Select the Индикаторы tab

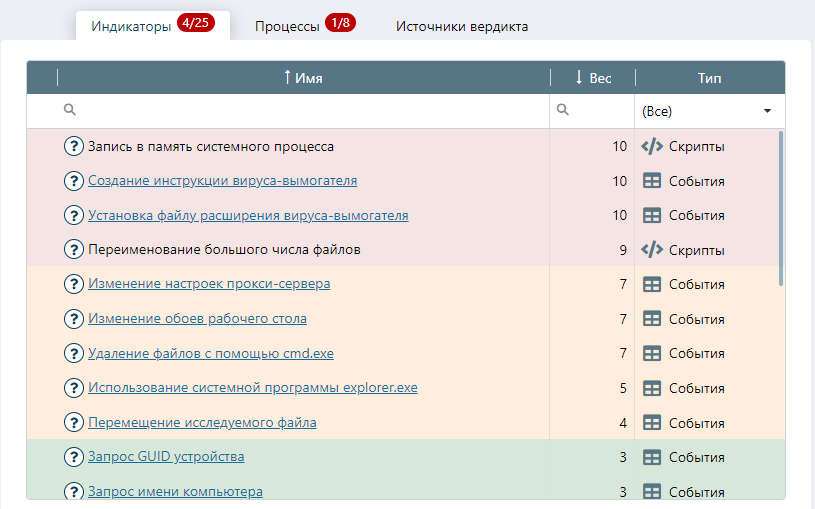click(152, 26)
